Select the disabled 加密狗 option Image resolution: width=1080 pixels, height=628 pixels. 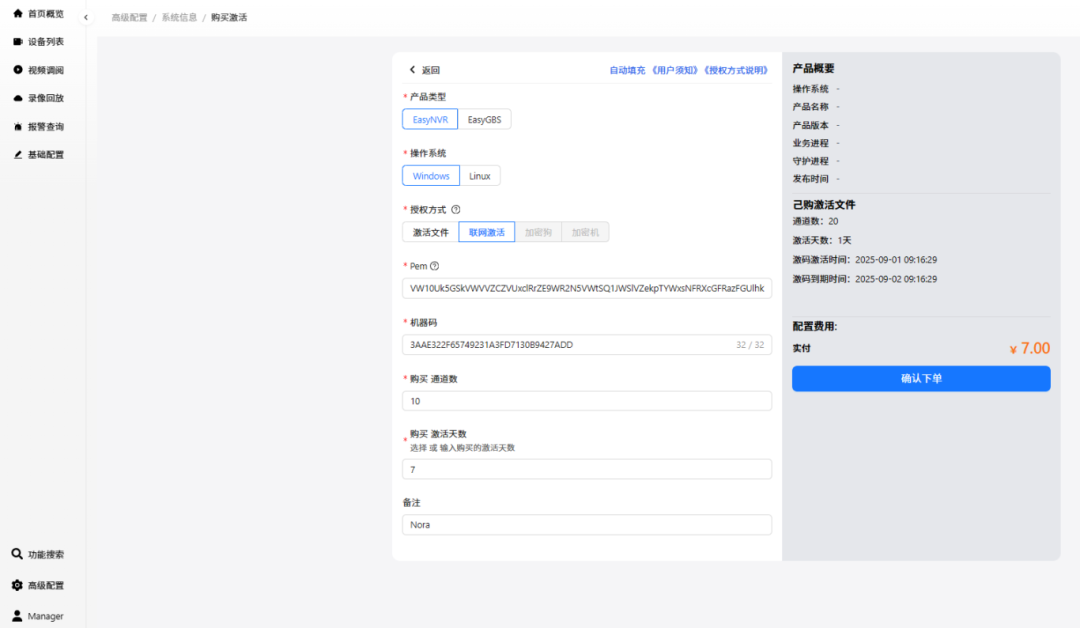point(538,232)
